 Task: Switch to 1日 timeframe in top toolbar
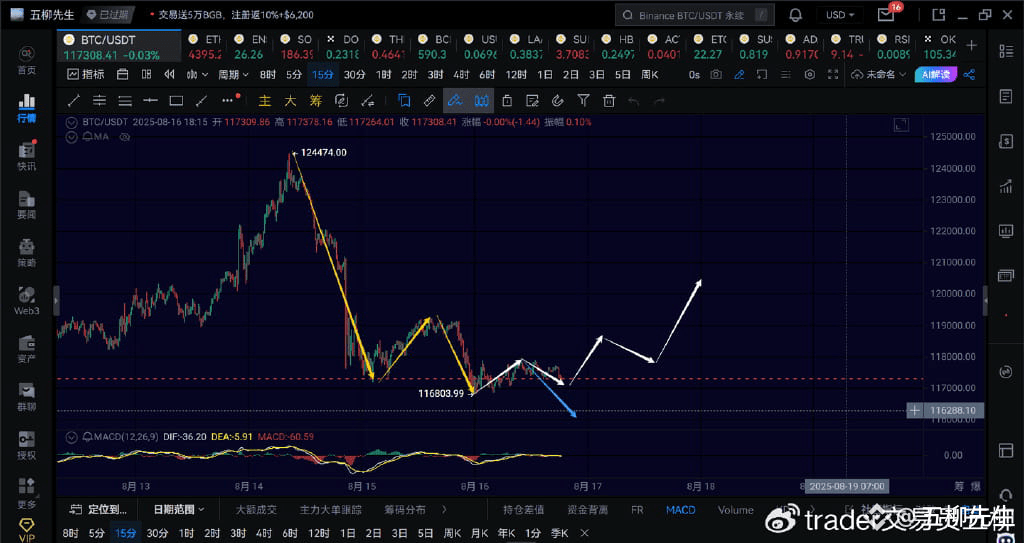coord(545,74)
